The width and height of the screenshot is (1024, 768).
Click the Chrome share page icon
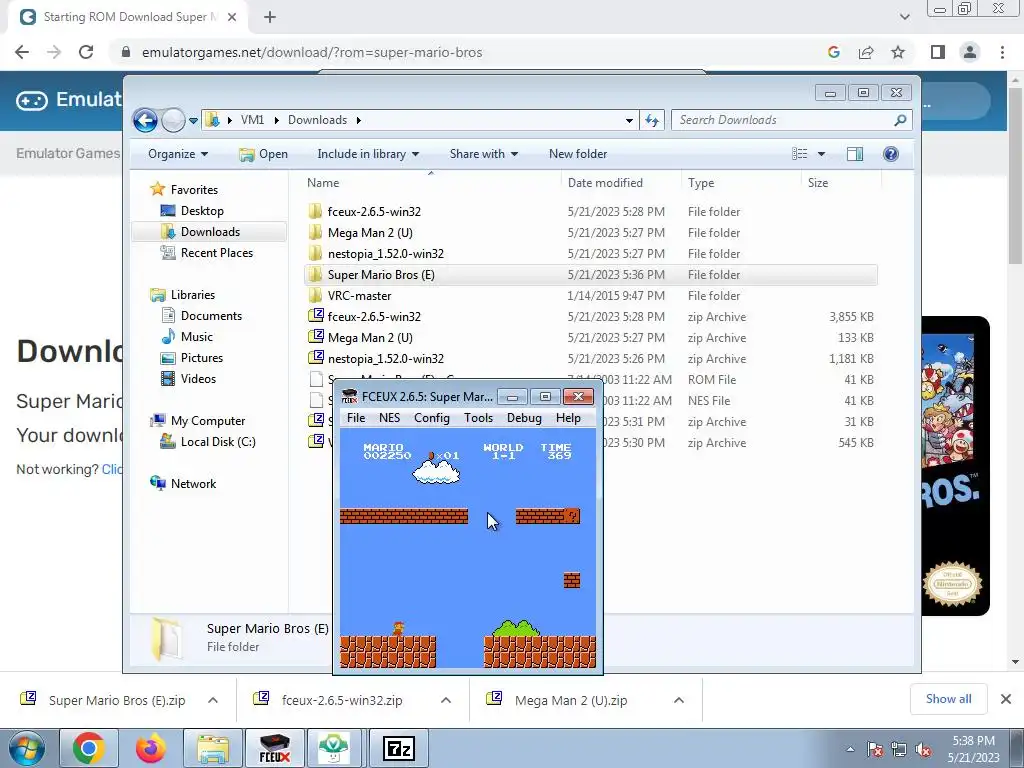(x=866, y=52)
